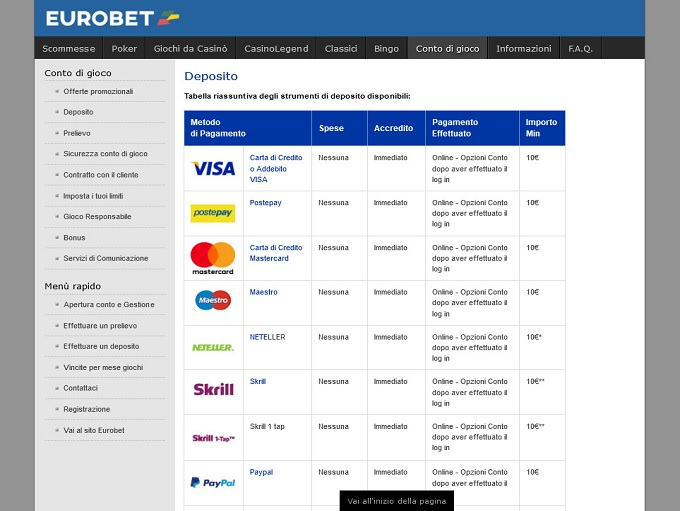Viewport: 680px width, 511px height.
Task: Switch to the Poker tab
Action: (124, 48)
